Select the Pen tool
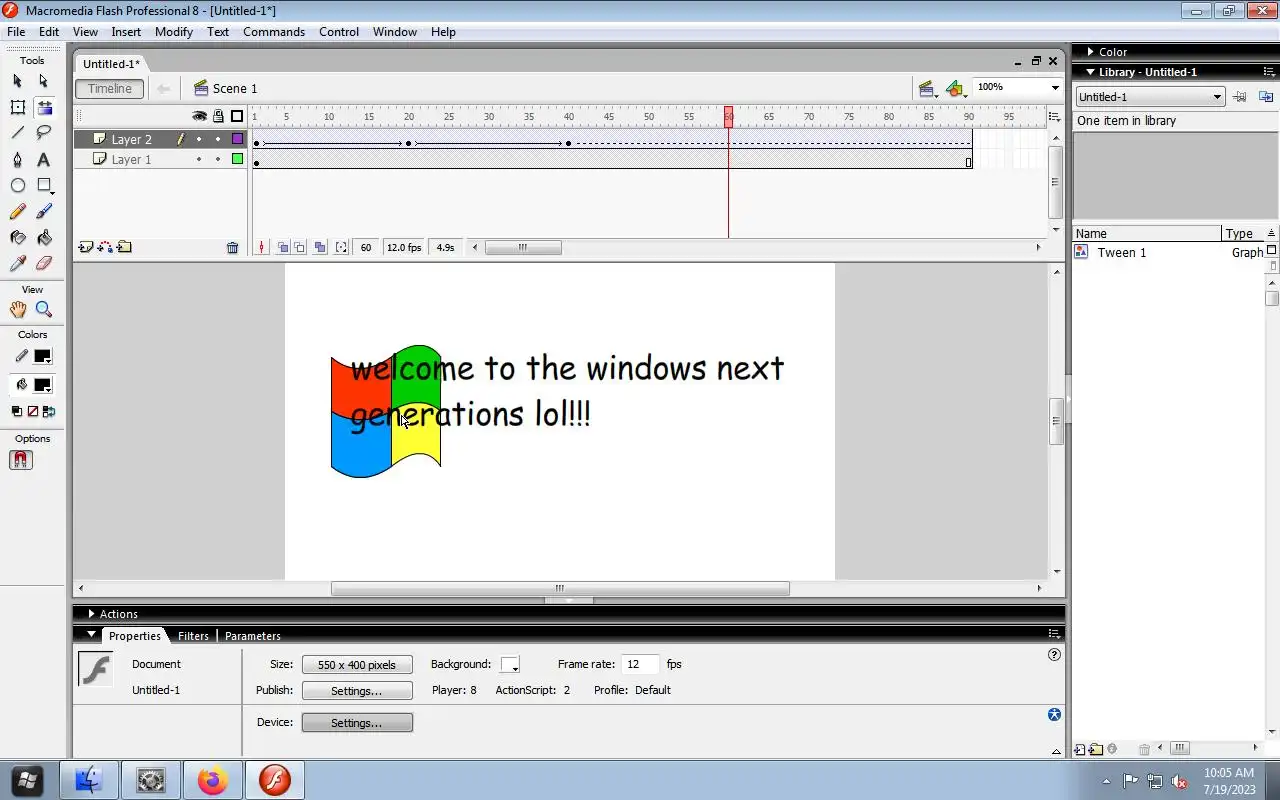1280x800 pixels. pos(17,160)
